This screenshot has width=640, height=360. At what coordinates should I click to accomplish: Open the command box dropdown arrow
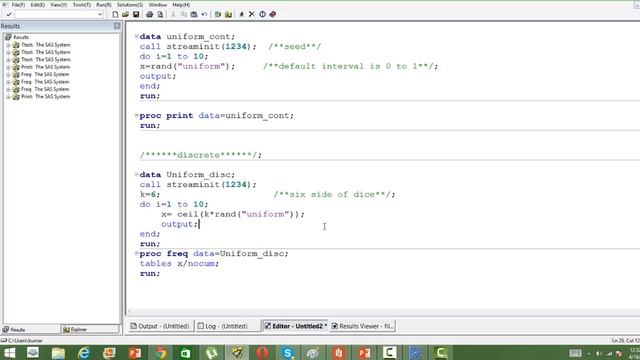click(100, 14)
